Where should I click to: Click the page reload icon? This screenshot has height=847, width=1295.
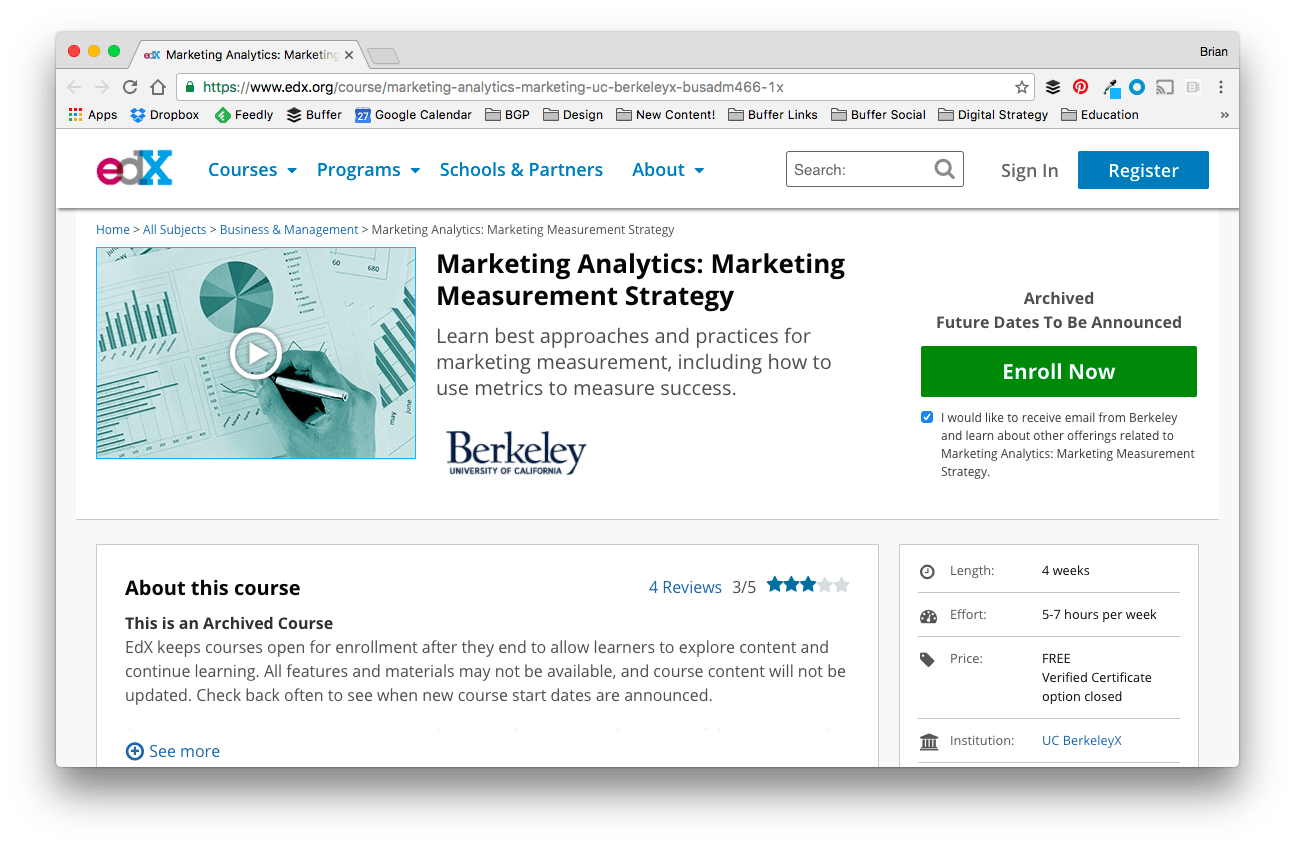tap(130, 87)
